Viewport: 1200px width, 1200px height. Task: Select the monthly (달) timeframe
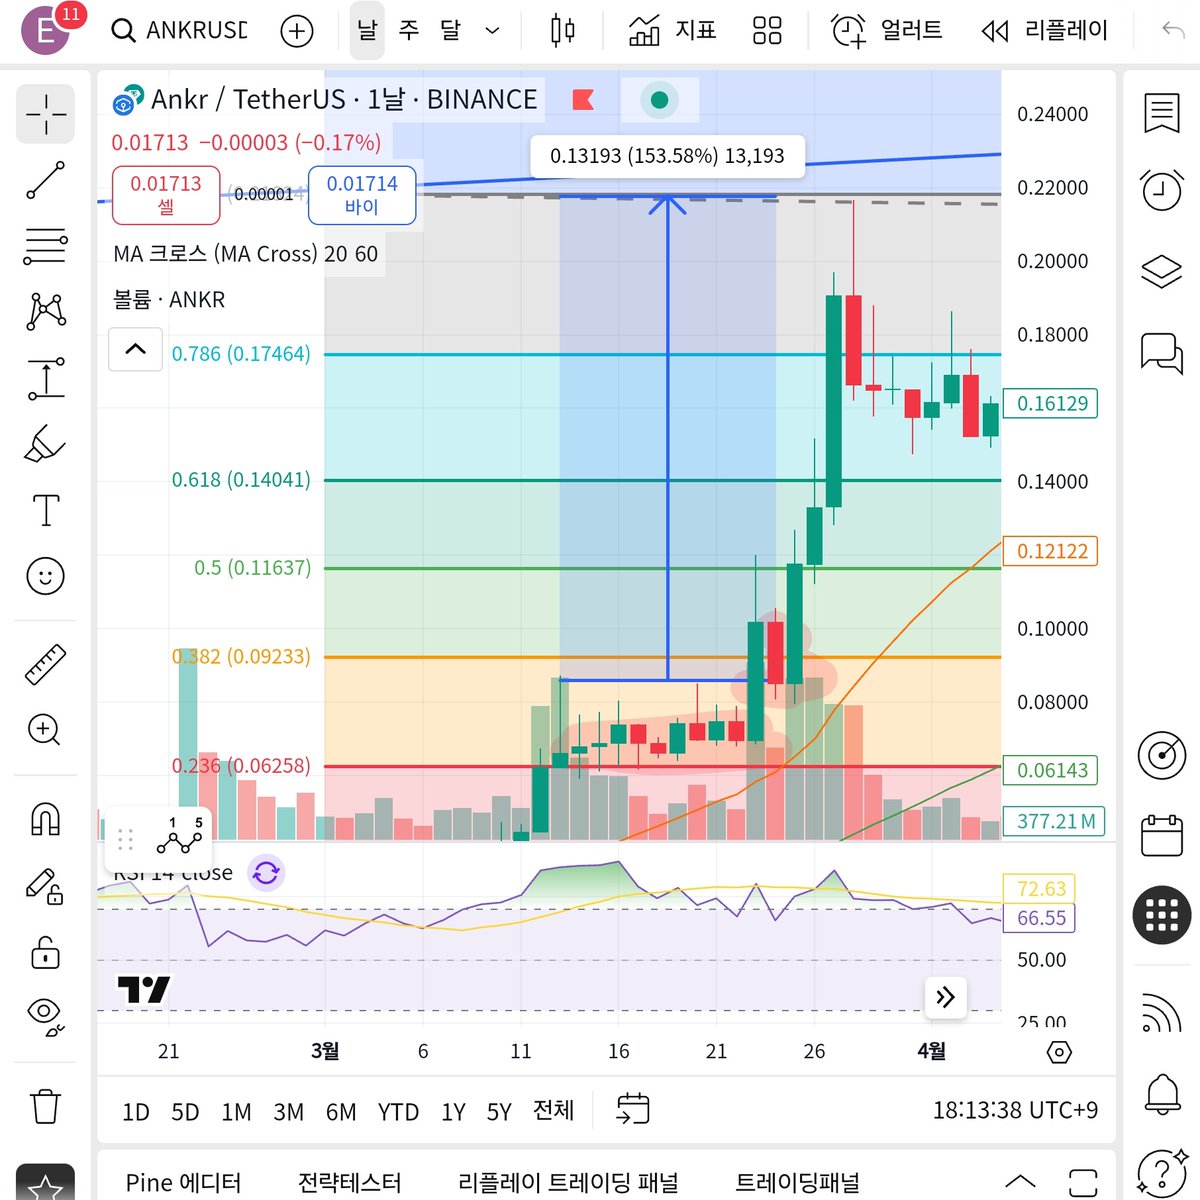[x=451, y=30]
